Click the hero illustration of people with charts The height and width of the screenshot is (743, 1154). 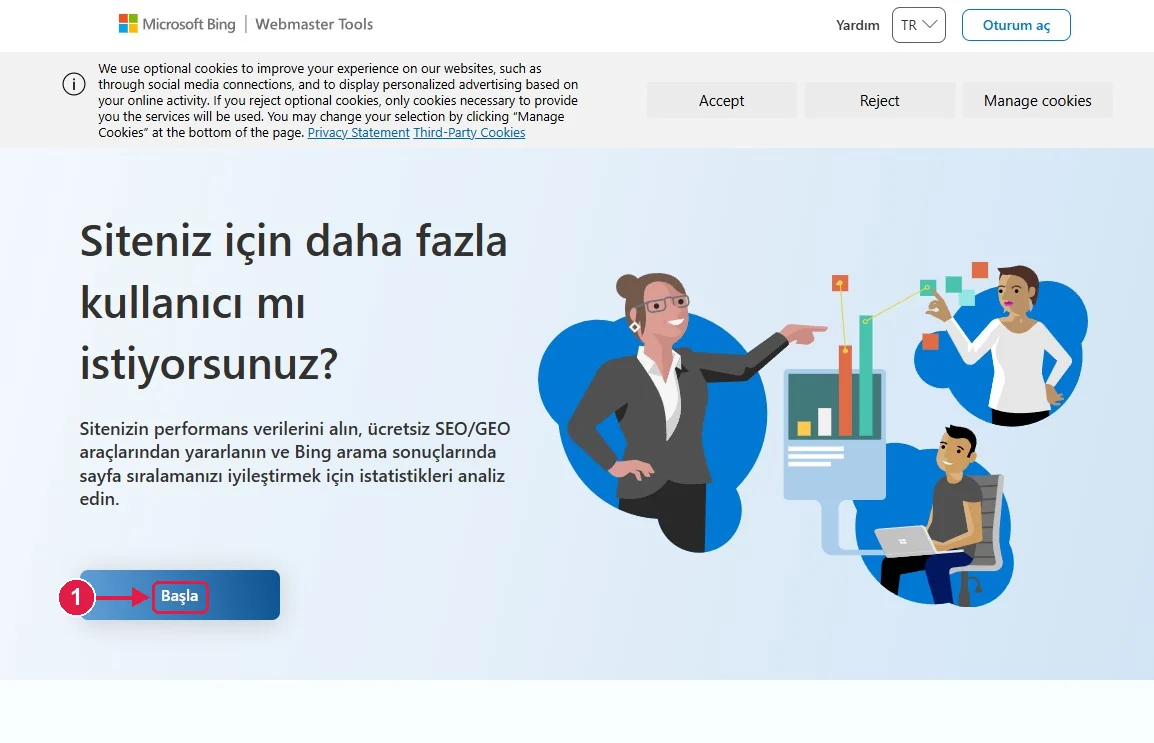[x=813, y=434]
